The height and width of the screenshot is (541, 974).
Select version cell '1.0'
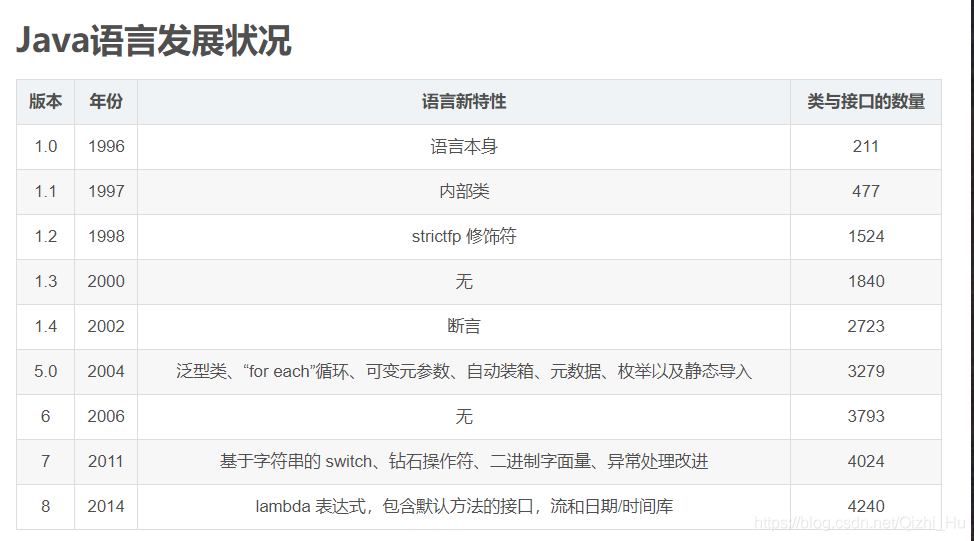click(45, 147)
